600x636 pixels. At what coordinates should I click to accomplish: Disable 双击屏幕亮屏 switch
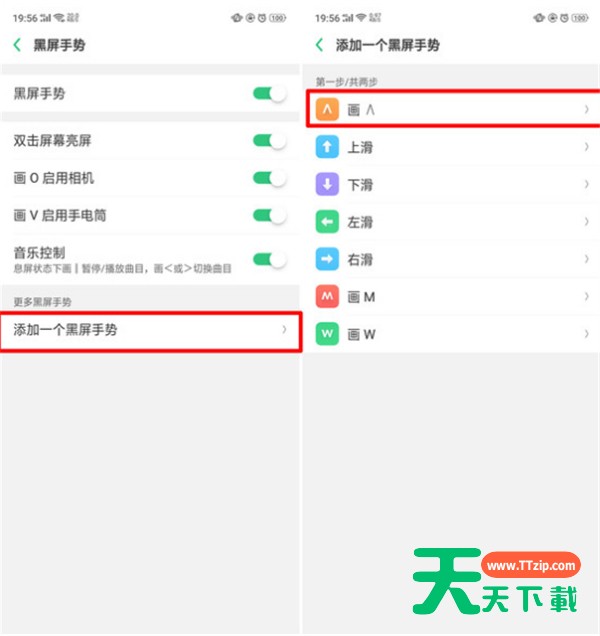(x=270, y=141)
